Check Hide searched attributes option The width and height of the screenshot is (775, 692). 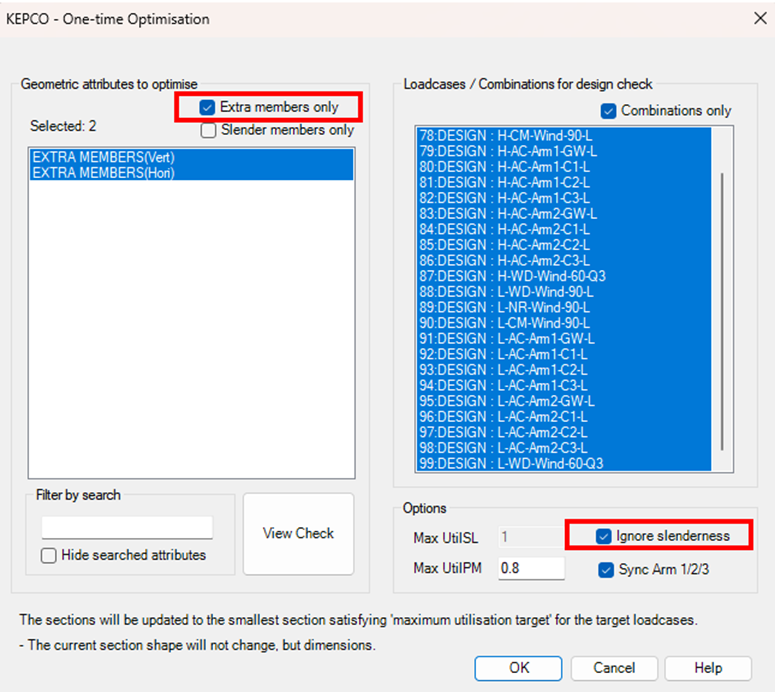(x=49, y=555)
